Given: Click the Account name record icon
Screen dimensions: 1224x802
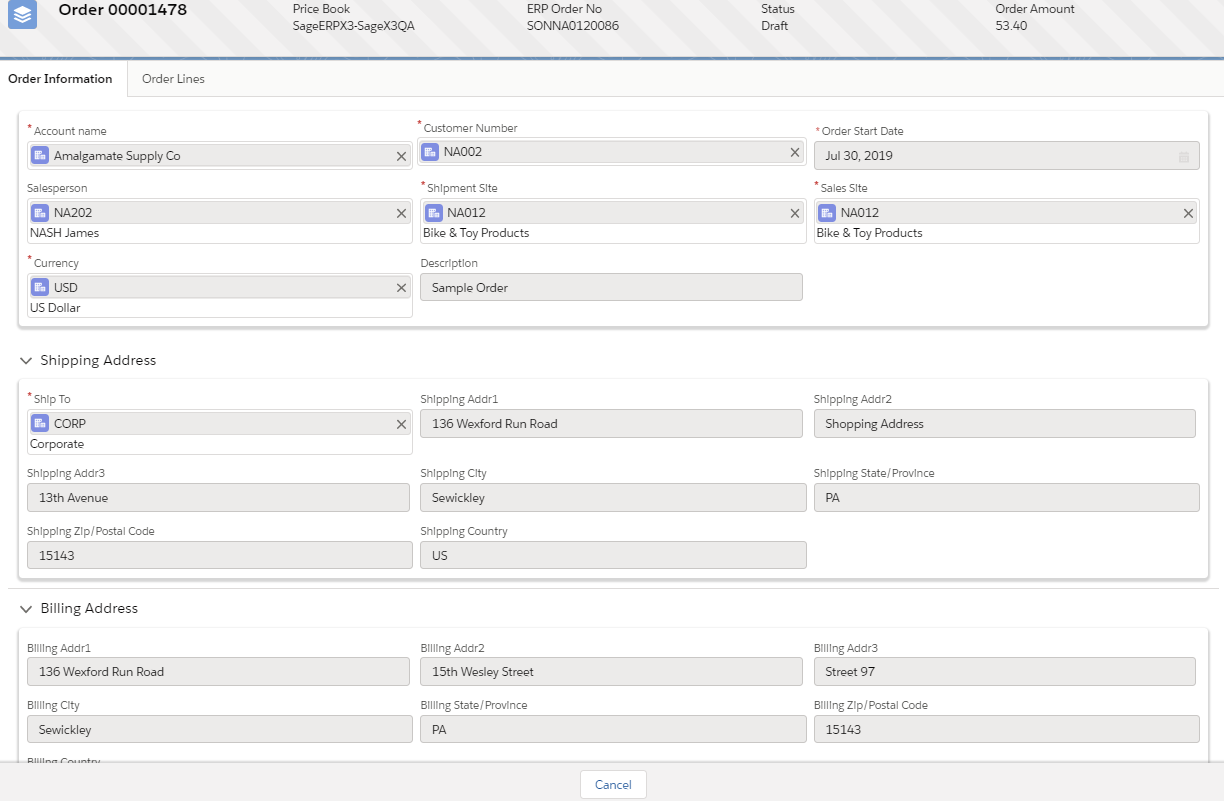Looking at the screenshot, I should coord(40,156).
